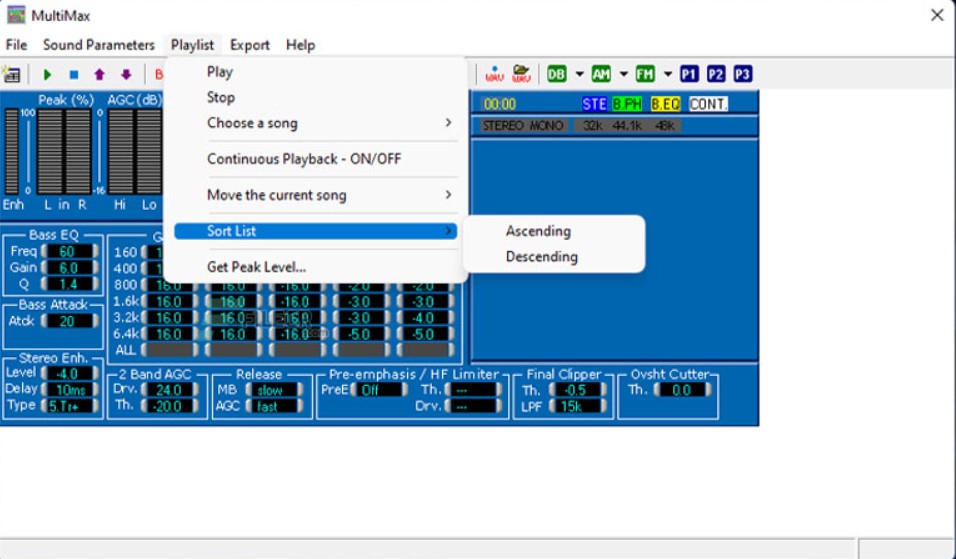Open the Help menu
Screen dimensions: 956x559
tap(301, 45)
